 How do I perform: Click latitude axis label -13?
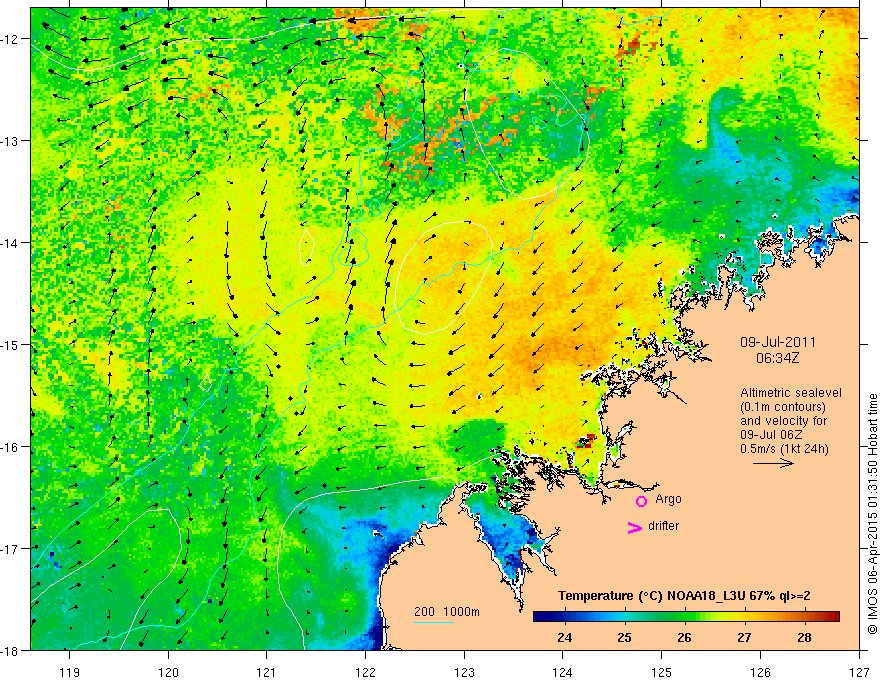pos(11,141)
